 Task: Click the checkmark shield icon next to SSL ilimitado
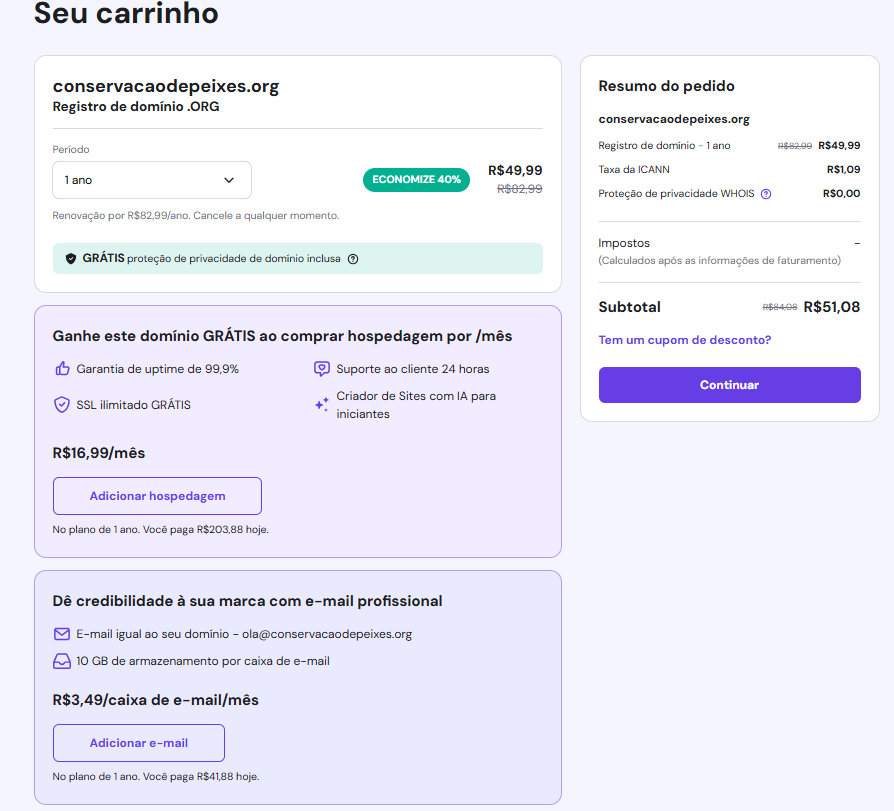click(x=61, y=406)
